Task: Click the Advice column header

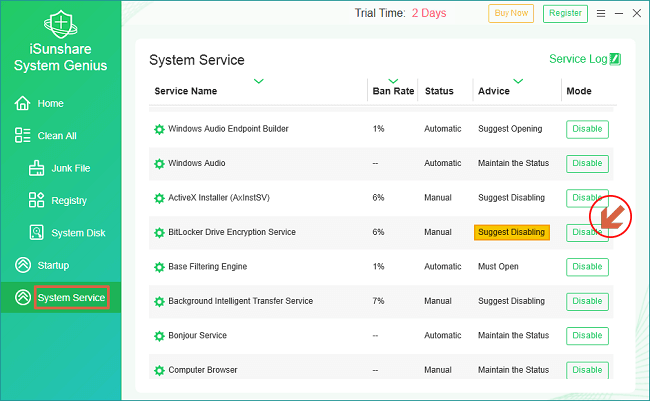Action: [x=494, y=91]
